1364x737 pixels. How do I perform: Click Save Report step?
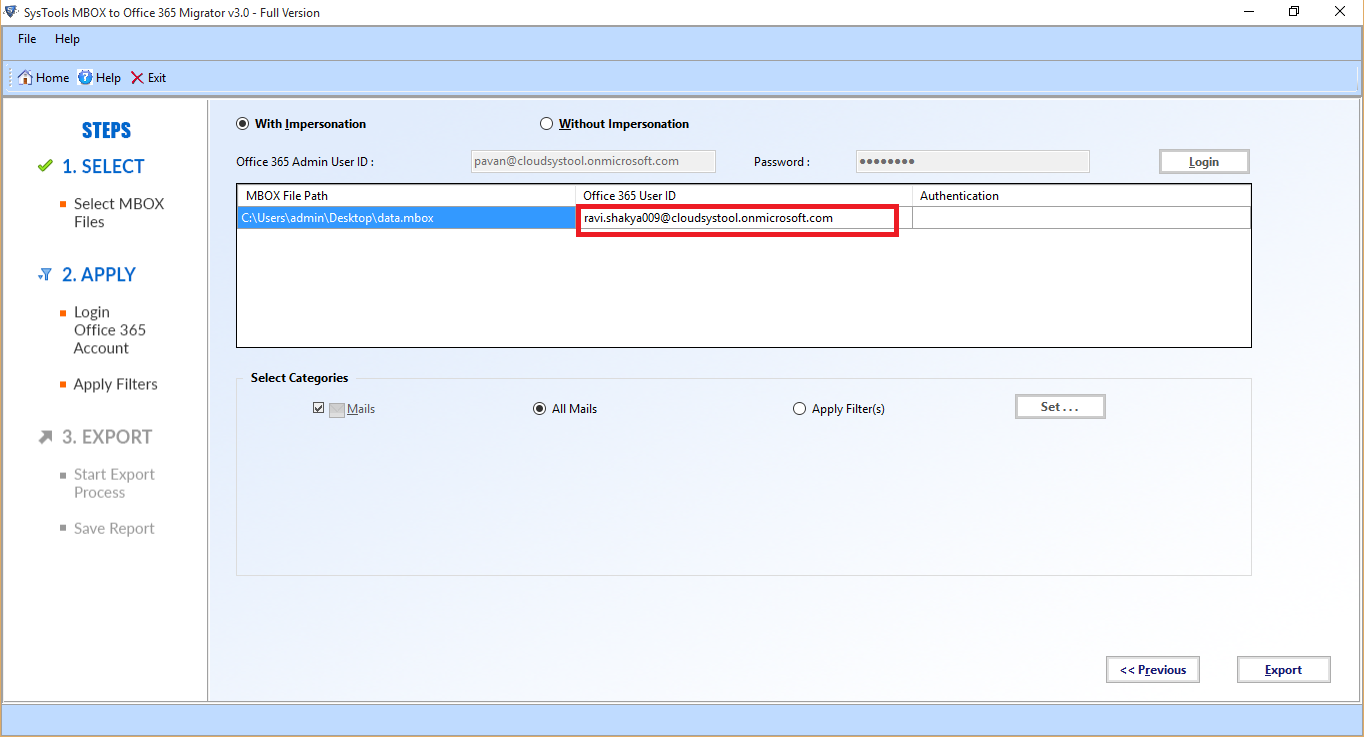(x=114, y=529)
